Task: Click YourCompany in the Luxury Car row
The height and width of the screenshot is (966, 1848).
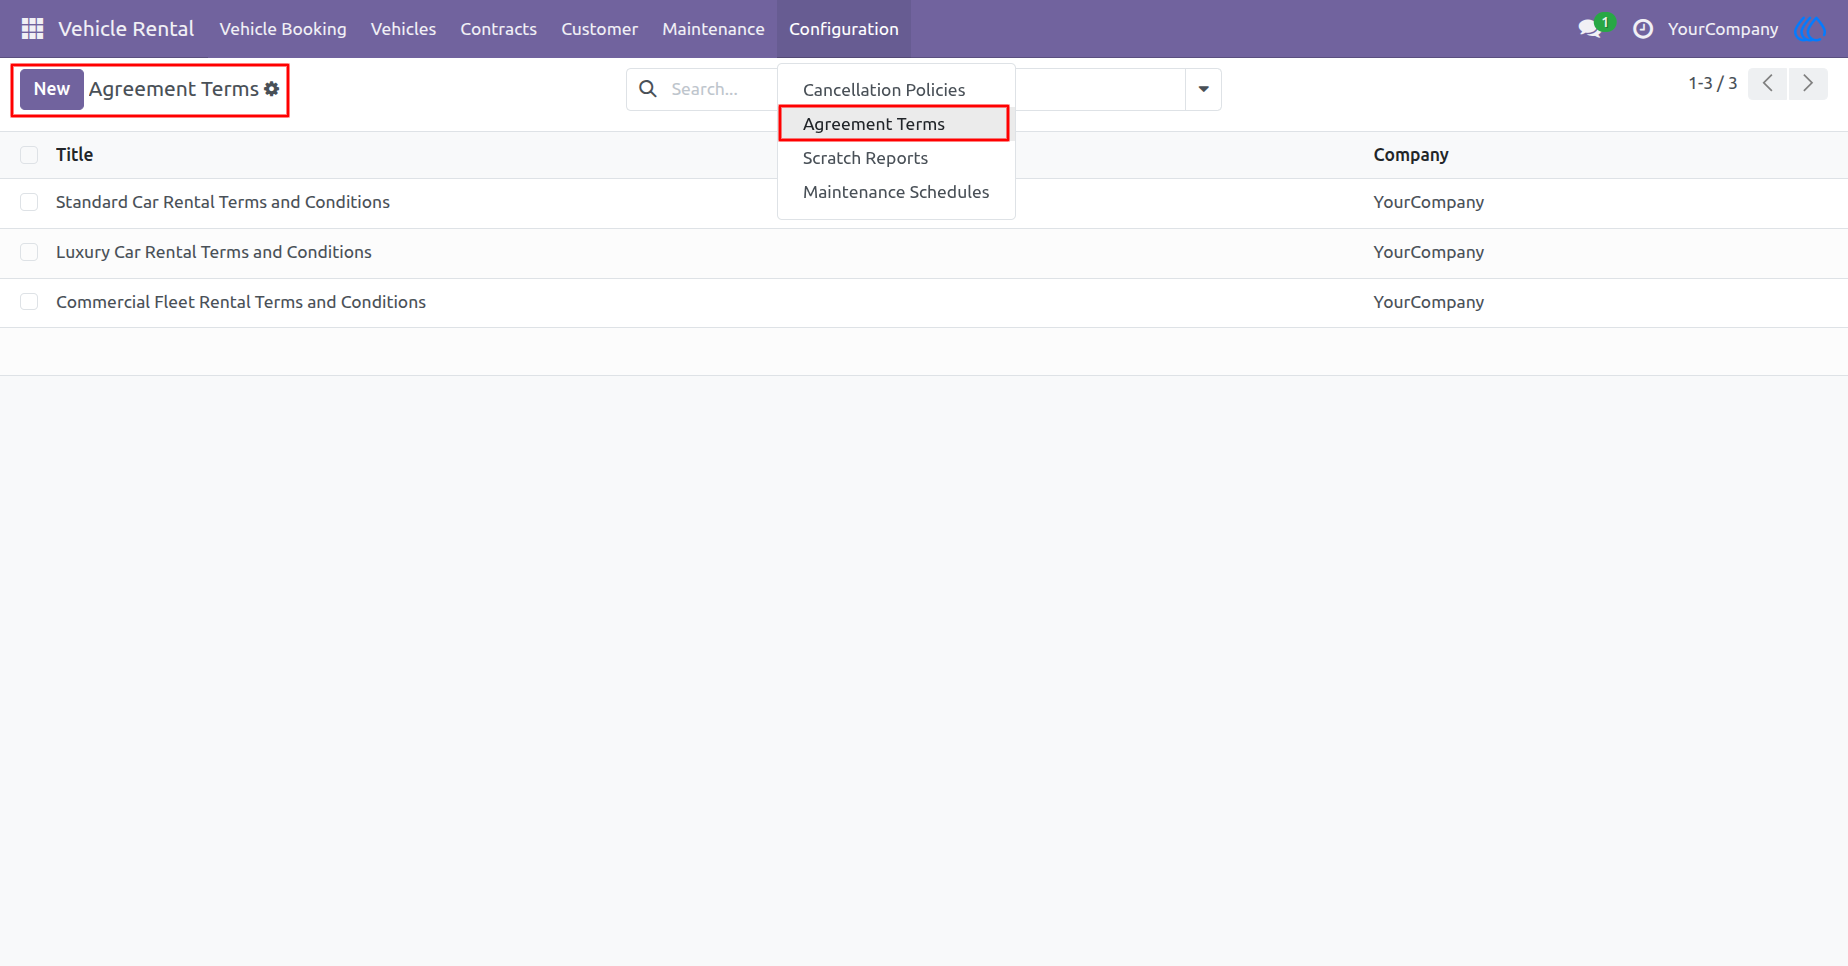Action: point(1428,252)
